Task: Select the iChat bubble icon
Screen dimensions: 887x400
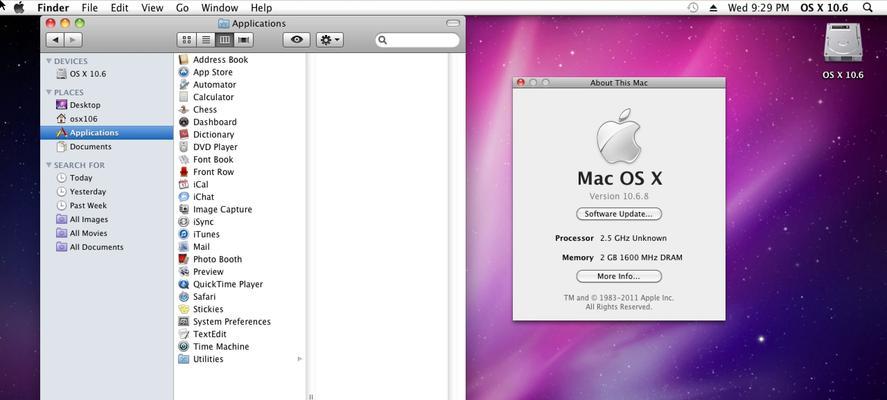Action: 183,196
